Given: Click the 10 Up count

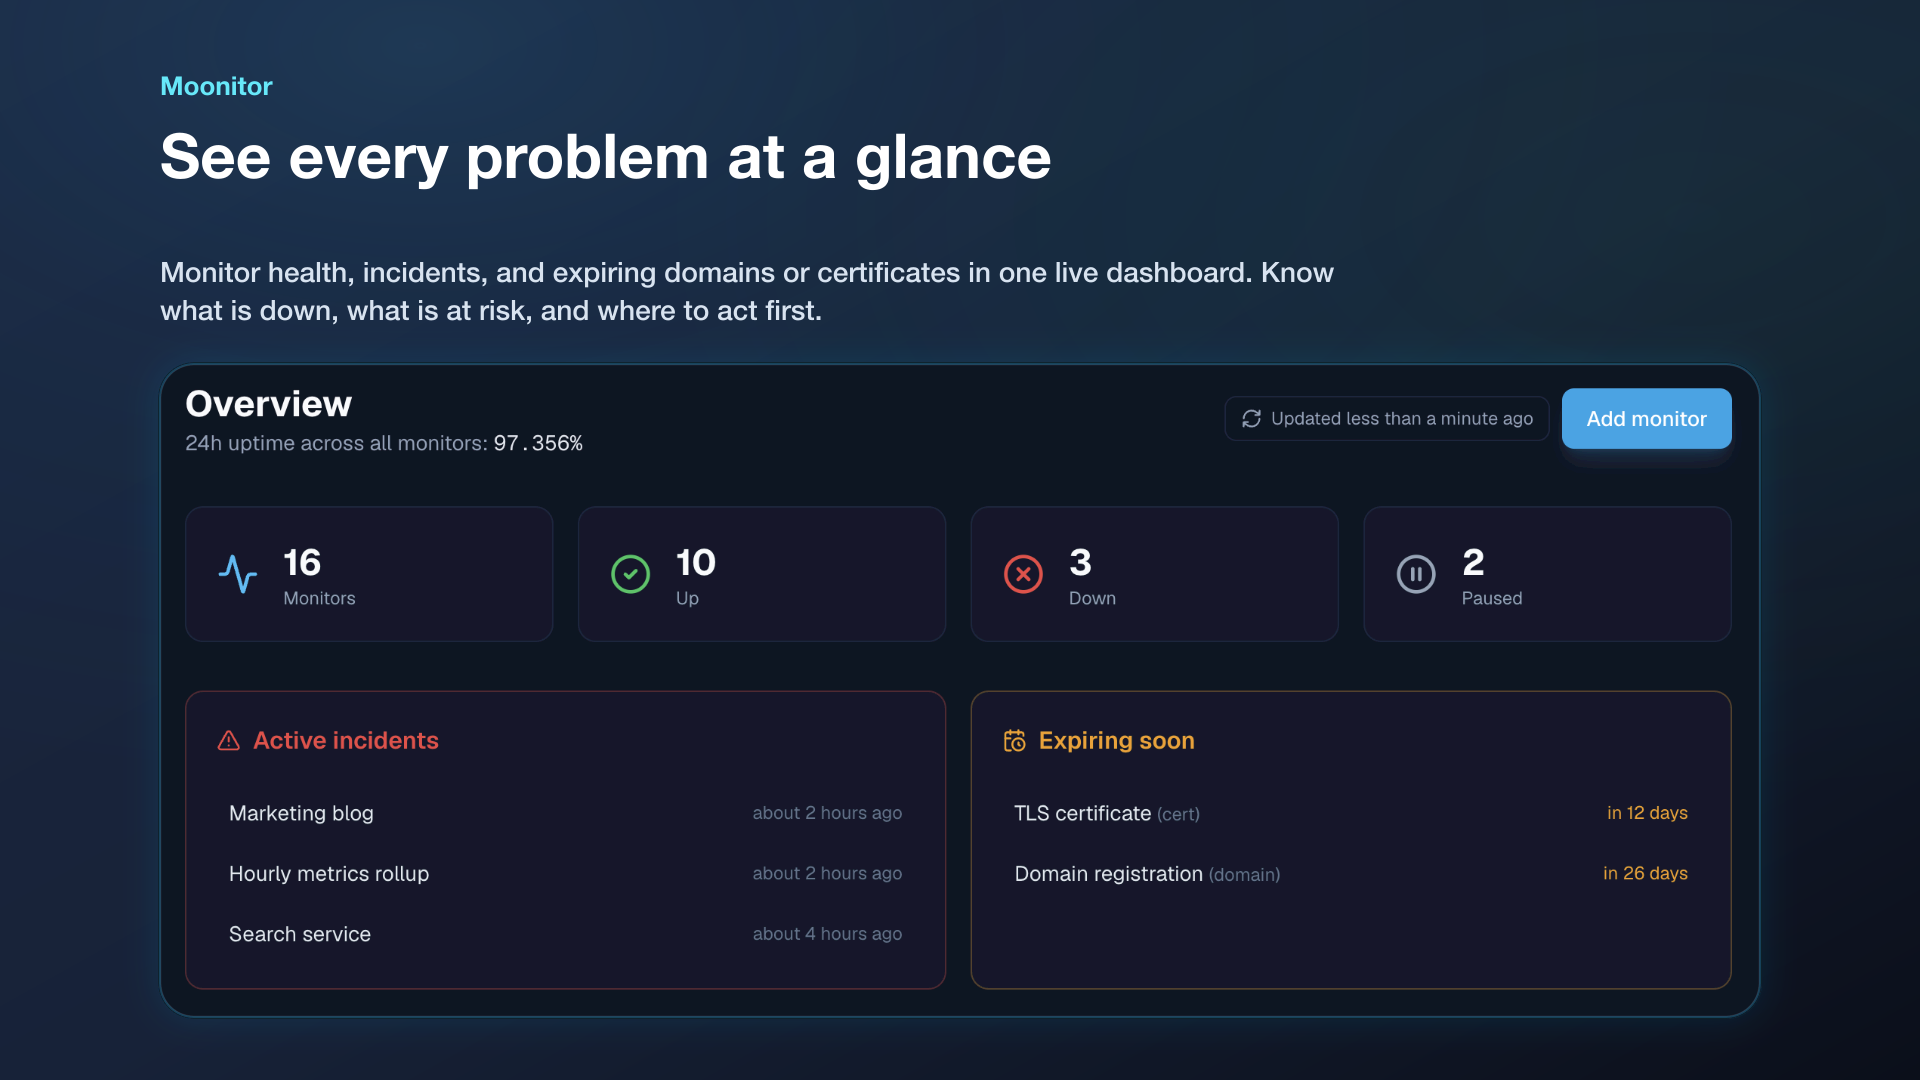Looking at the screenshot, I should pos(696,562).
